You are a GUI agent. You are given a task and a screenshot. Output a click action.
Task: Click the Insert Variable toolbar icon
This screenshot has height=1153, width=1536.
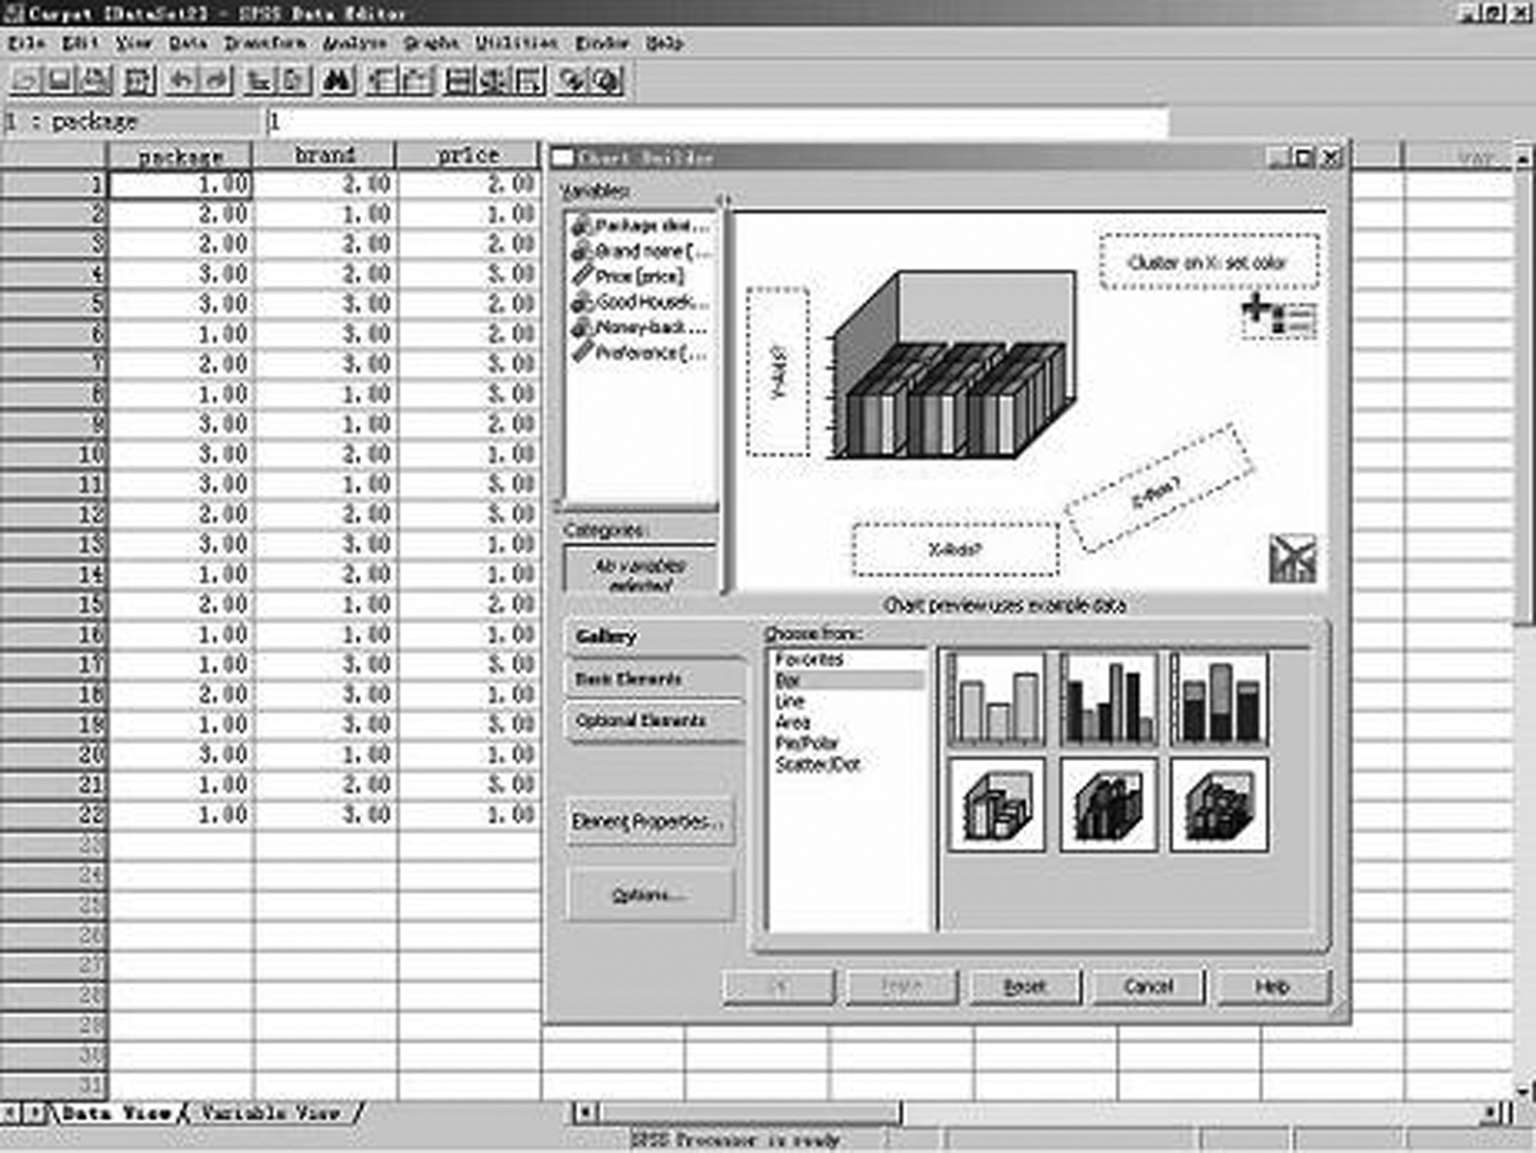(x=416, y=80)
